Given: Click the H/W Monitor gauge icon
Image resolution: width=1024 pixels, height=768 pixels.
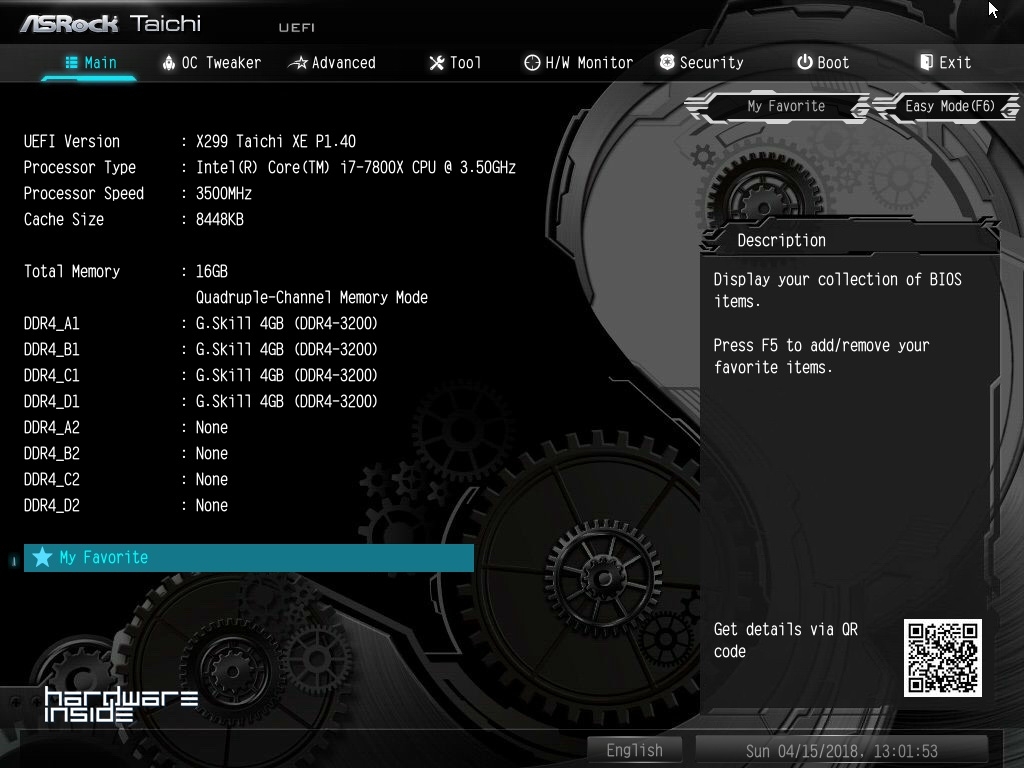Looking at the screenshot, I should point(532,63).
